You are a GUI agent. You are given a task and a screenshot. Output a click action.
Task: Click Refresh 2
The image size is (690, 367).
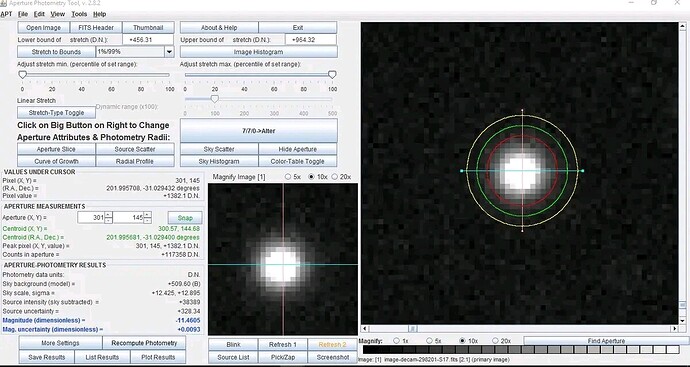[x=333, y=345]
